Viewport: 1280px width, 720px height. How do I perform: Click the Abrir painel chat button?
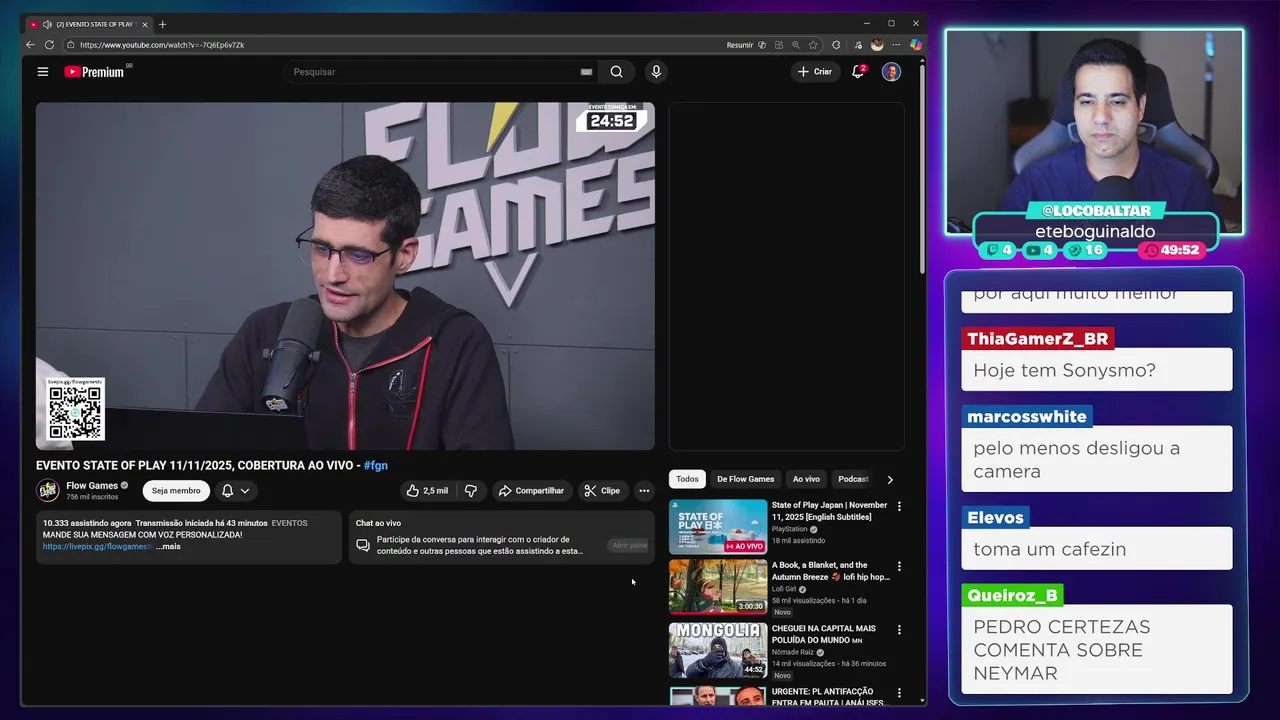pos(629,545)
